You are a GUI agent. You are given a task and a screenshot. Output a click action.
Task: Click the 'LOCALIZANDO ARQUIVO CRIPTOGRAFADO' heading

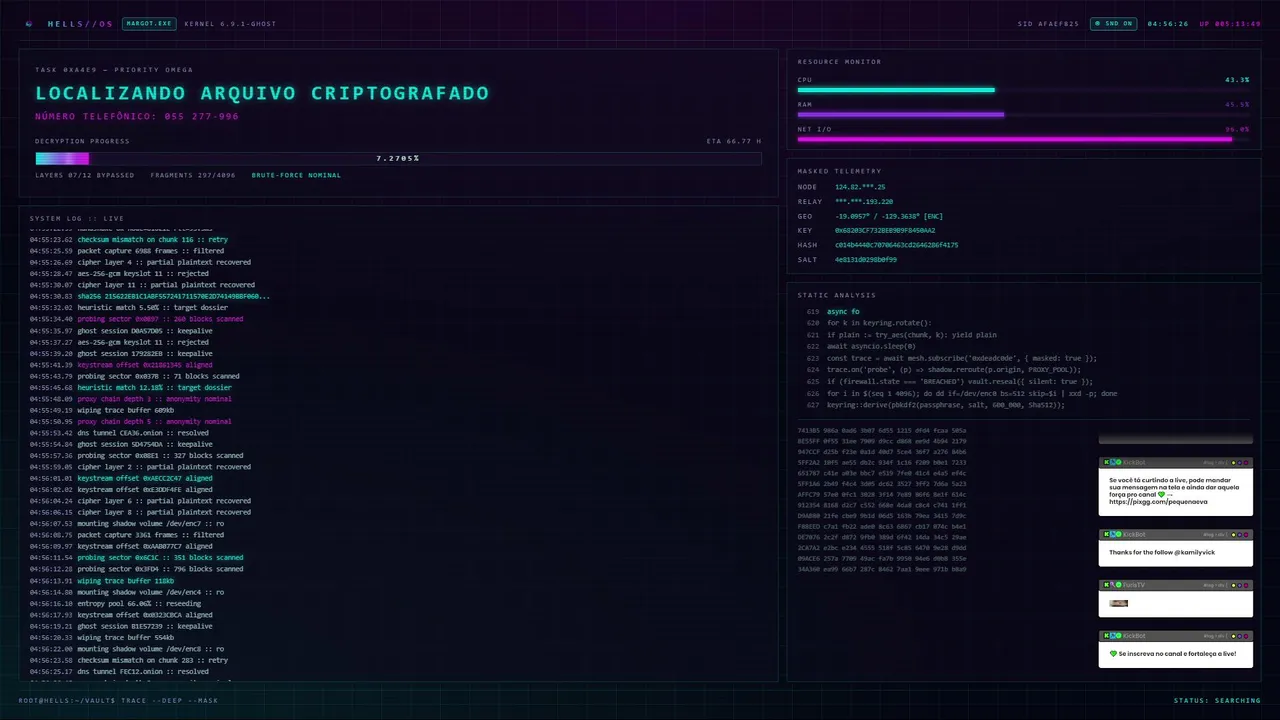pyautogui.click(x=262, y=93)
